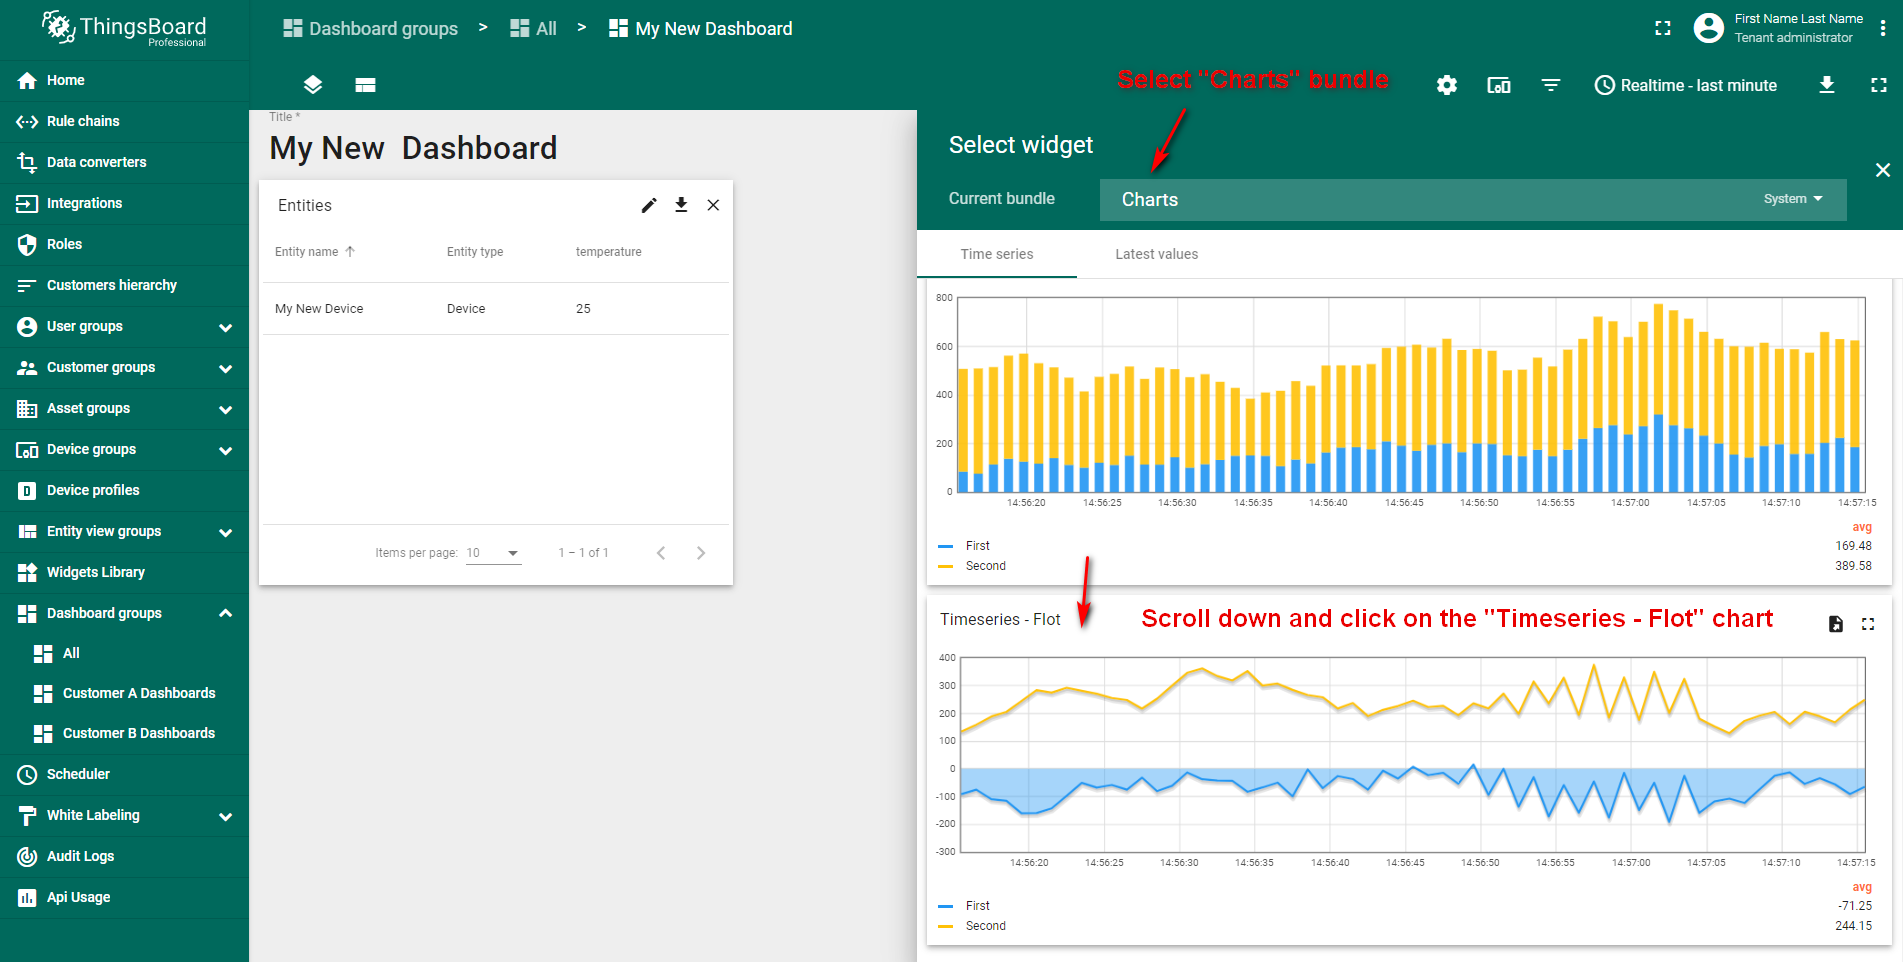The image size is (1903, 962).
Task: Toggle fullscreen icon in the top header
Action: click(x=1663, y=28)
